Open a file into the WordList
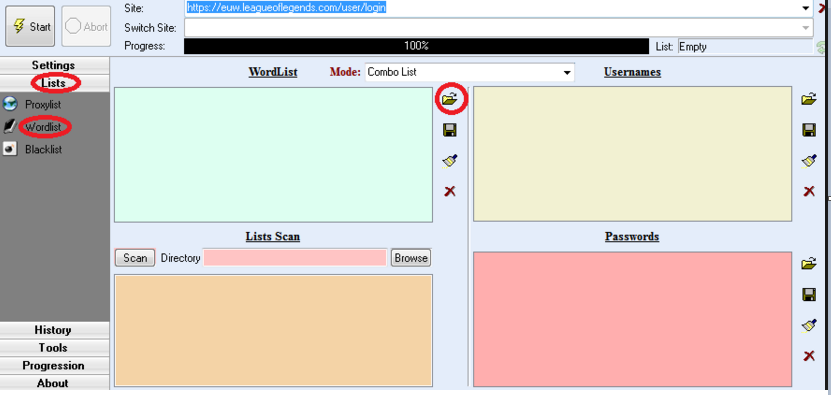This screenshot has height=395, width=831. pos(449,99)
